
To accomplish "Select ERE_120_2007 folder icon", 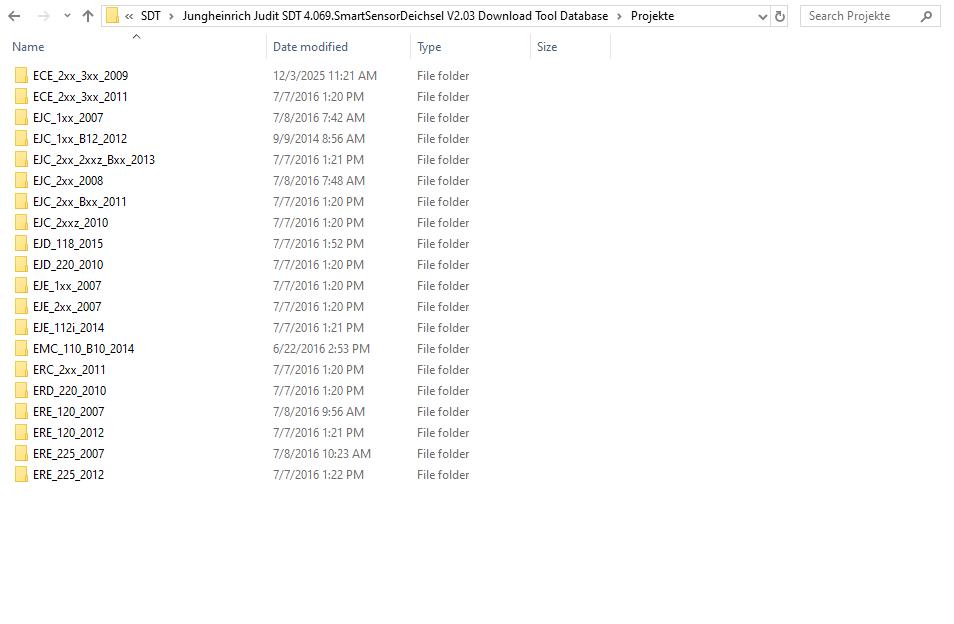I will pyautogui.click(x=21, y=411).
